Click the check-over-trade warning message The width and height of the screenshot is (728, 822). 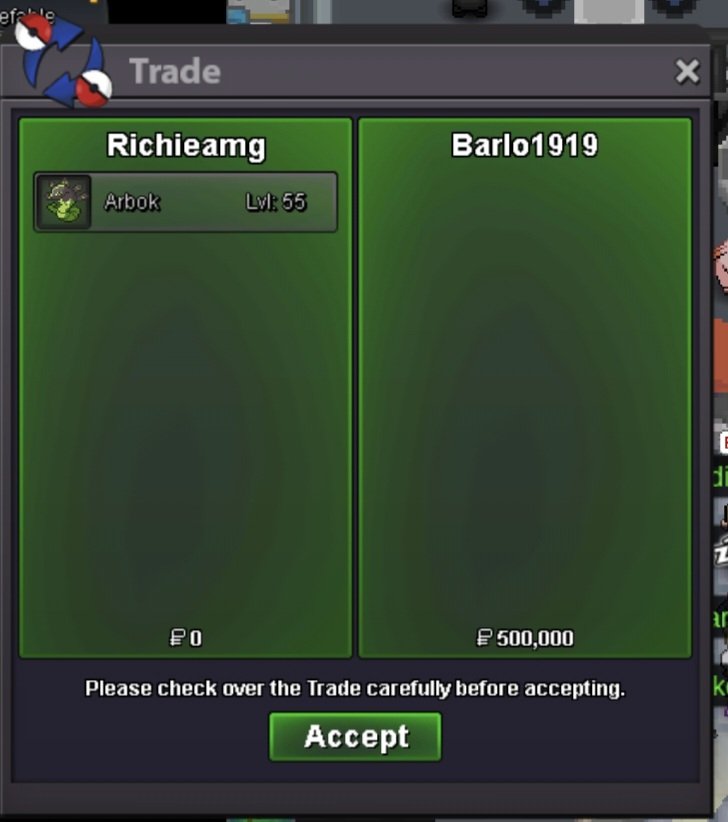click(x=355, y=688)
